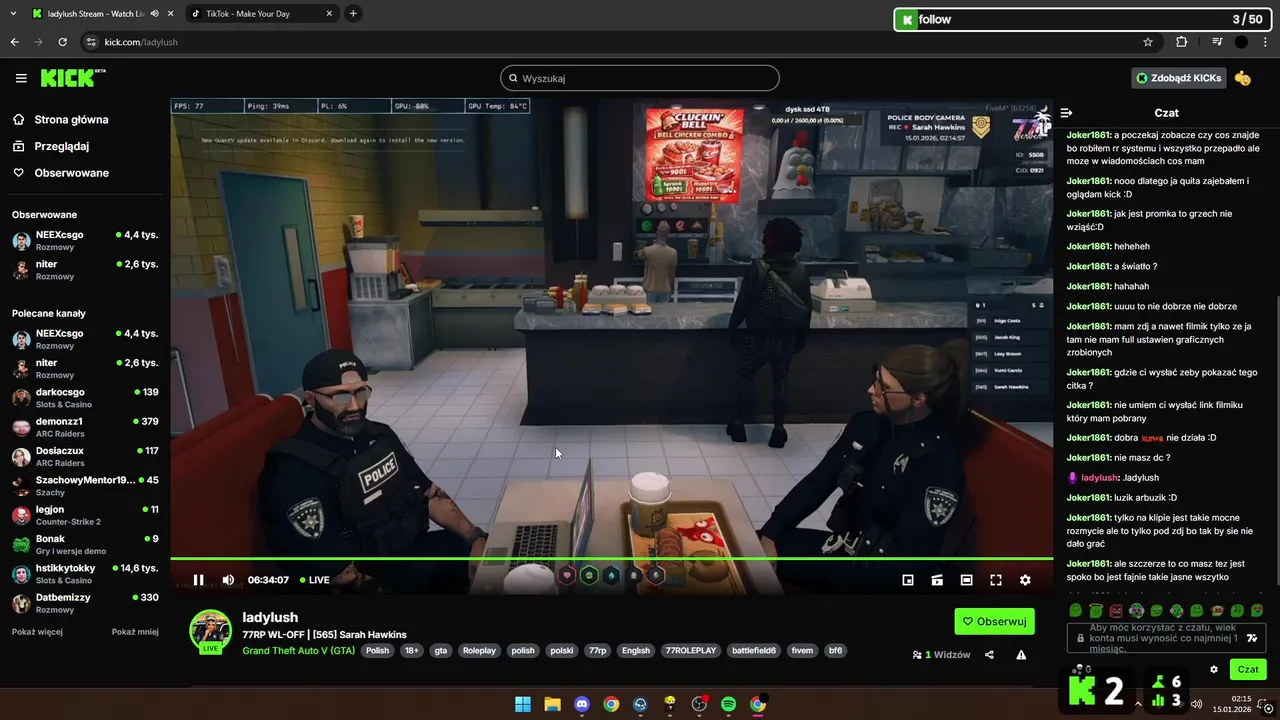Open SzachowyMentor19 recommended channel

(85, 486)
